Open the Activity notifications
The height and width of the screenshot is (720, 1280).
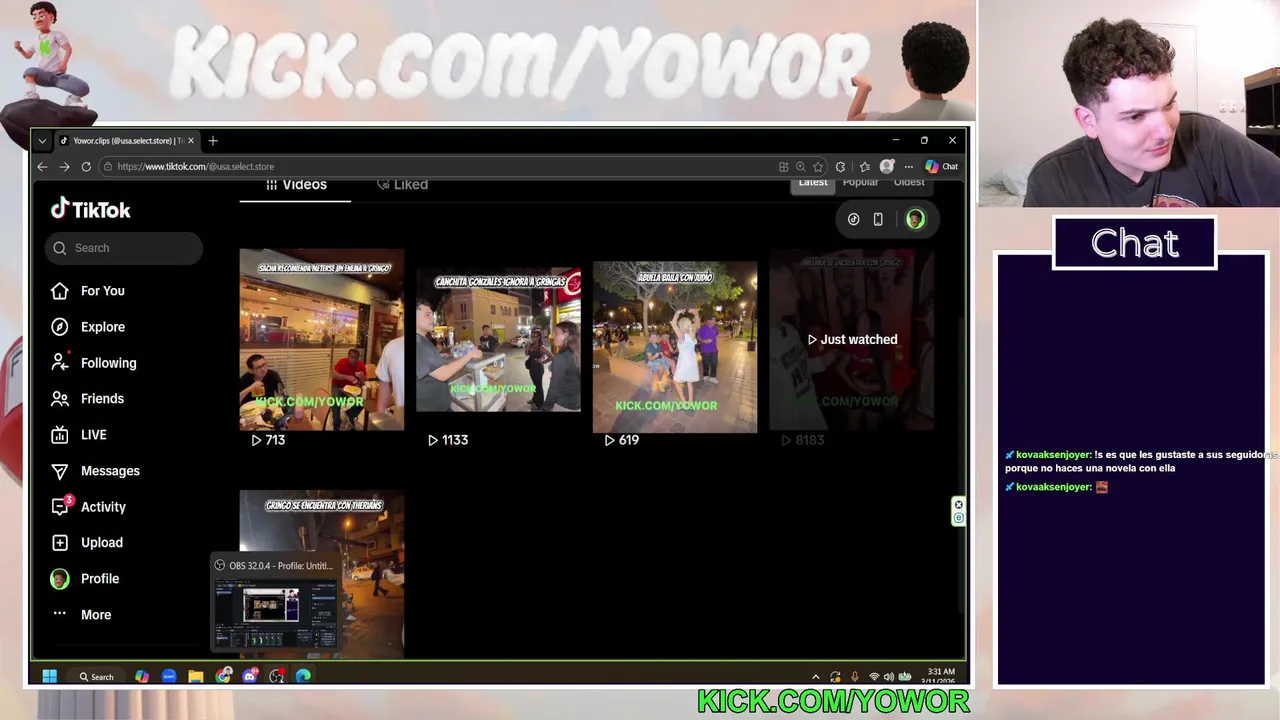tap(91, 507)
